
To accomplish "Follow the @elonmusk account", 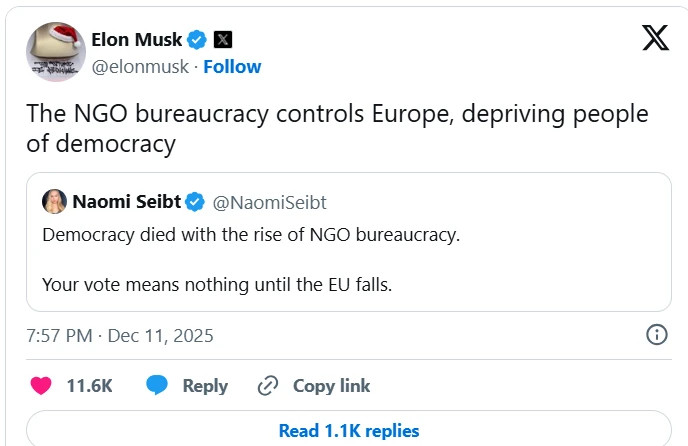I will 232,67.
